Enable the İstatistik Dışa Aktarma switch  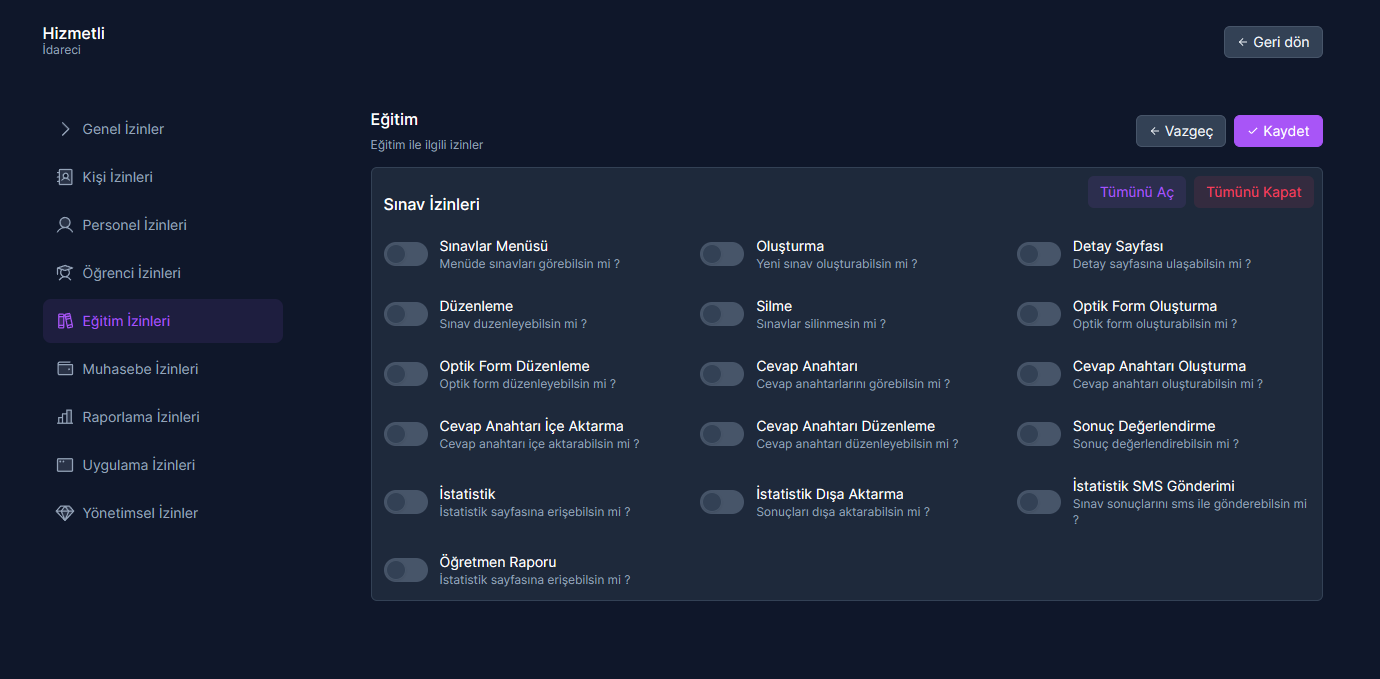coord(722,502)
